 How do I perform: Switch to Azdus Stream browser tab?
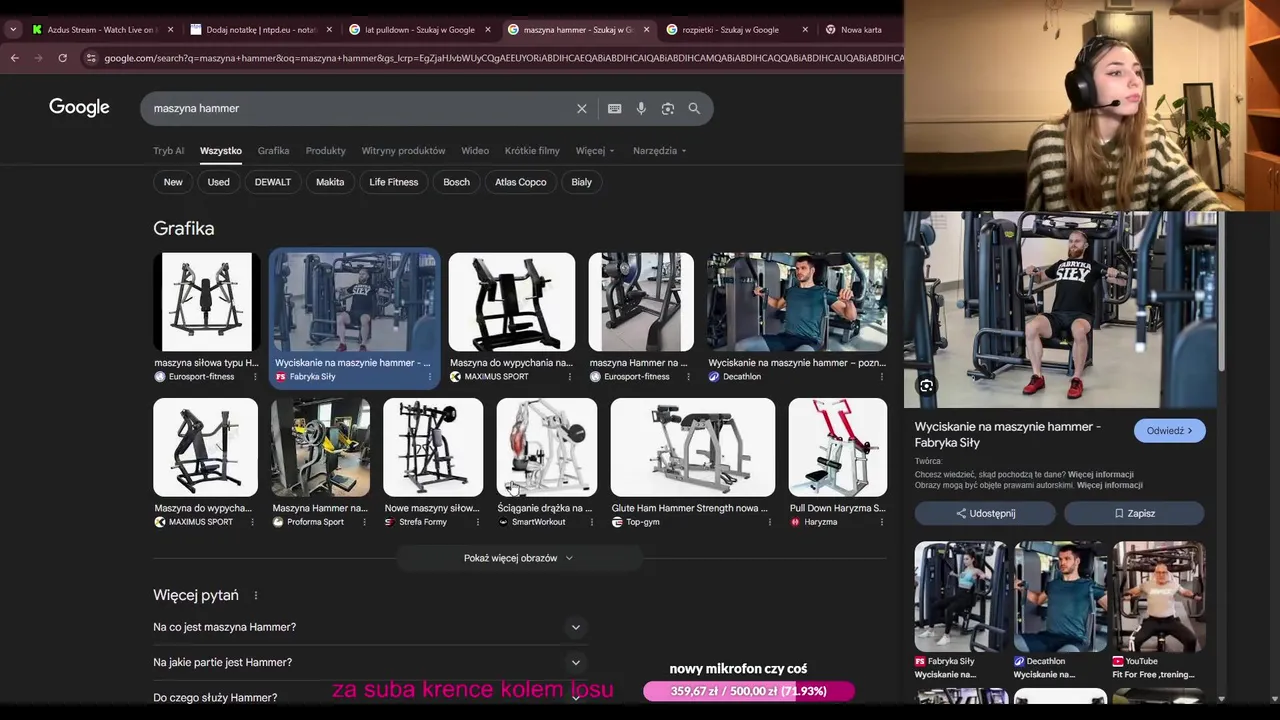coord(100,30)
